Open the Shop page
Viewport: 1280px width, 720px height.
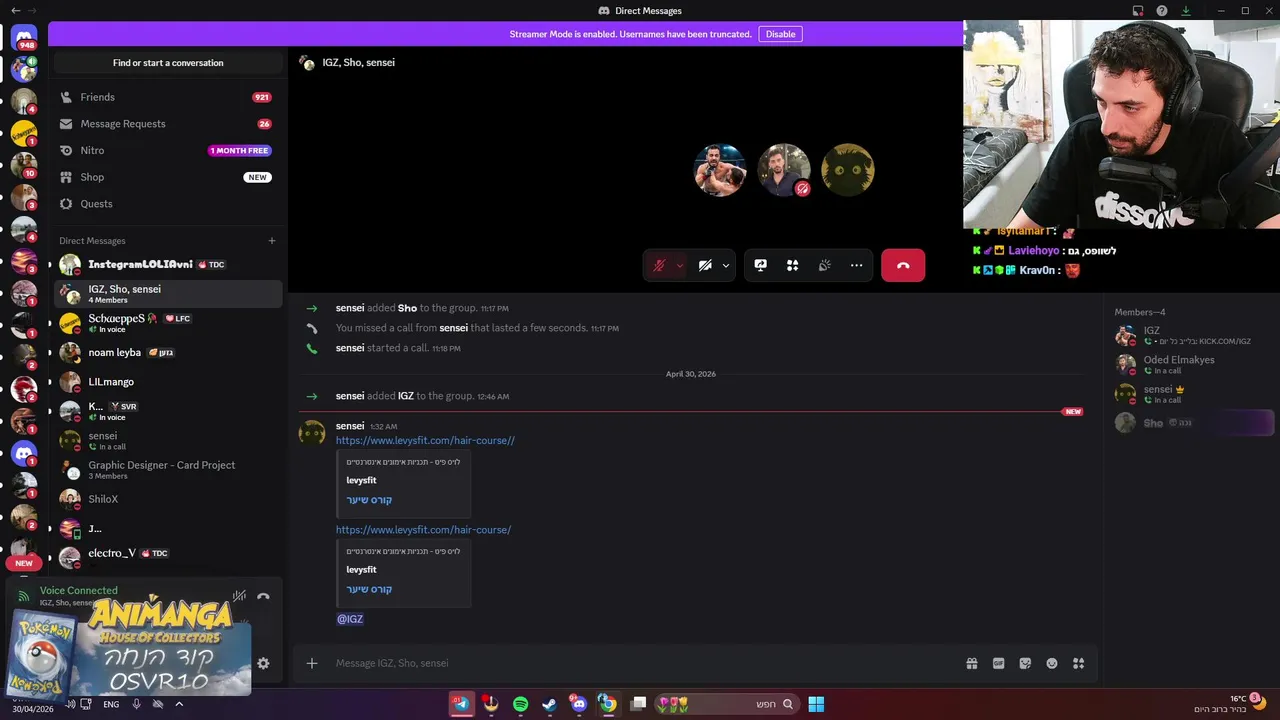(166, 177)
